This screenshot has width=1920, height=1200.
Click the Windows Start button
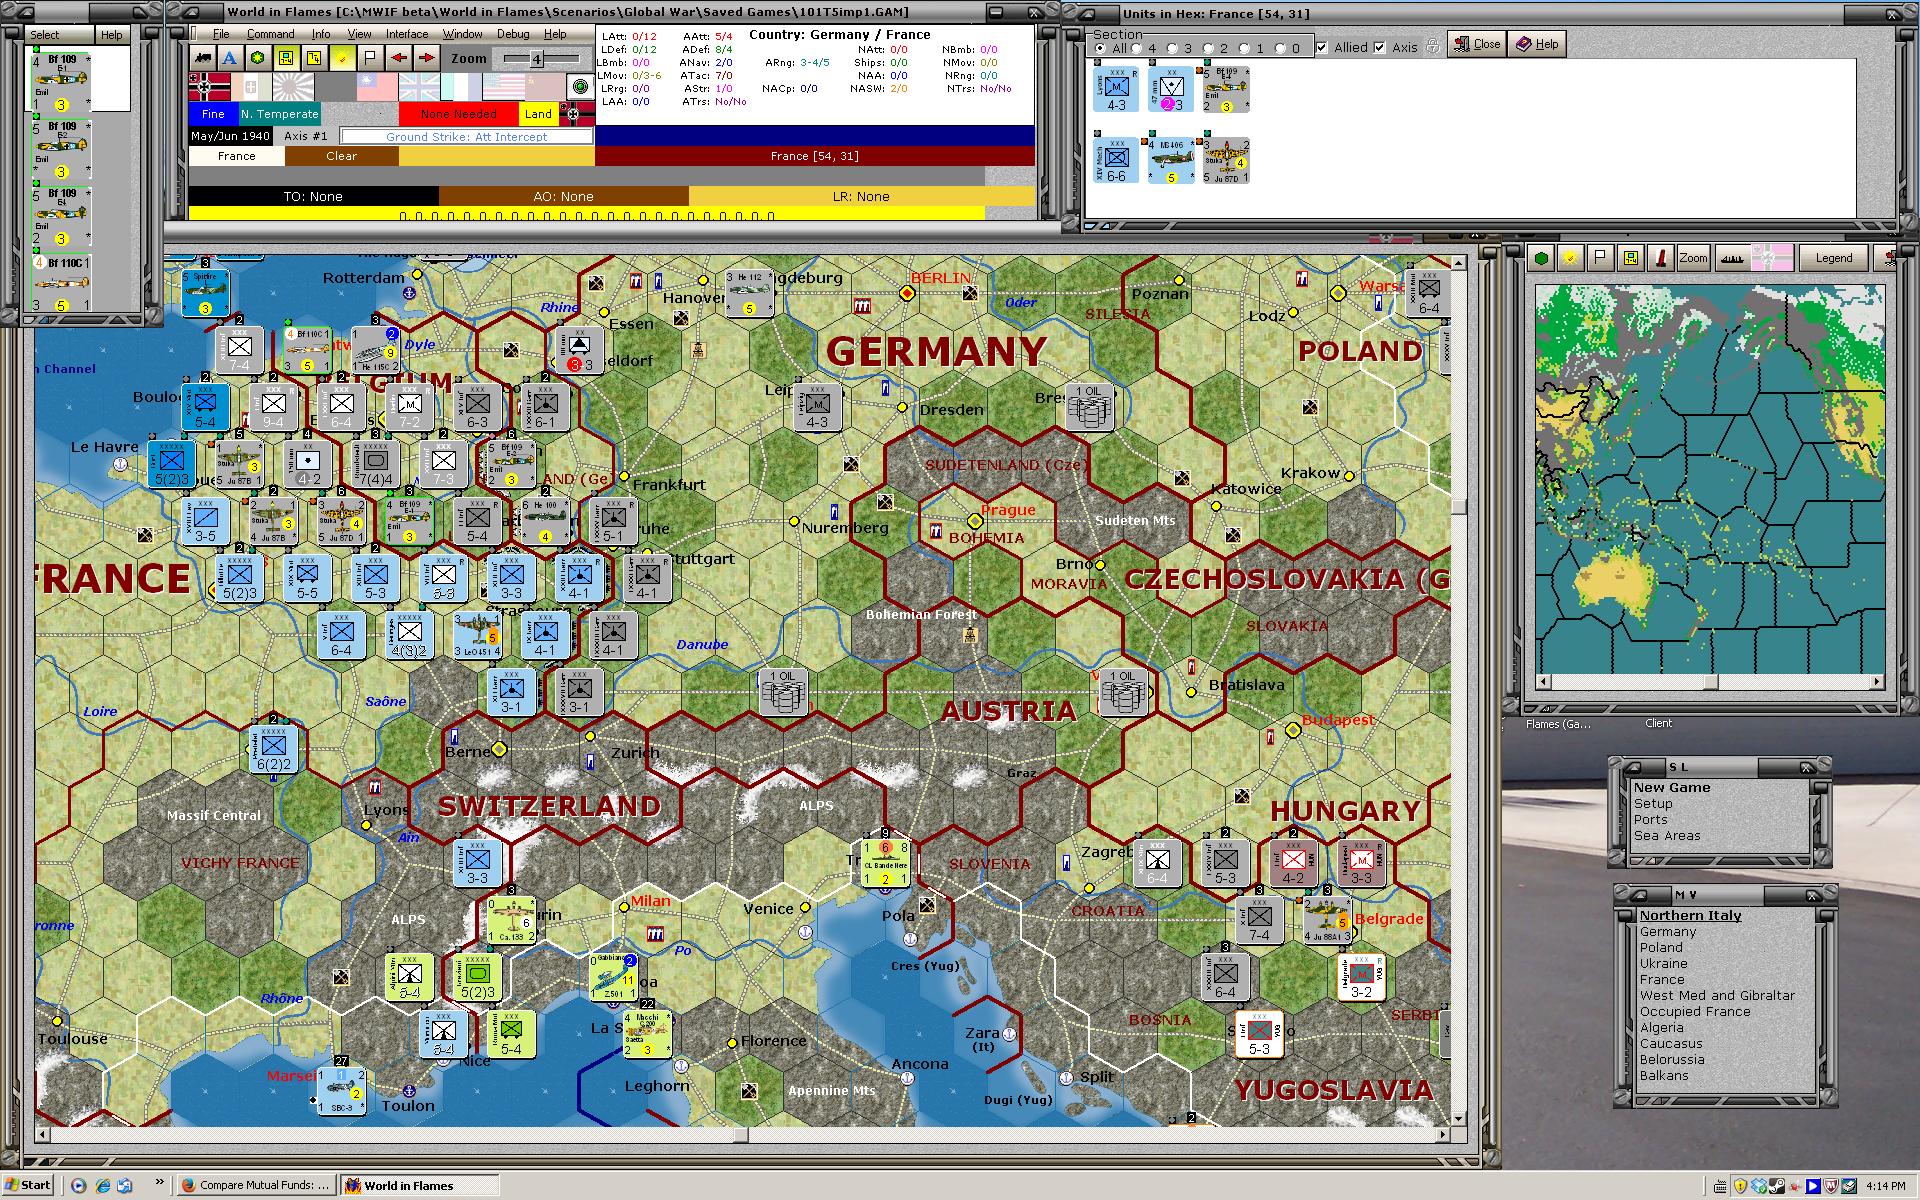[x=27, y=1185]
